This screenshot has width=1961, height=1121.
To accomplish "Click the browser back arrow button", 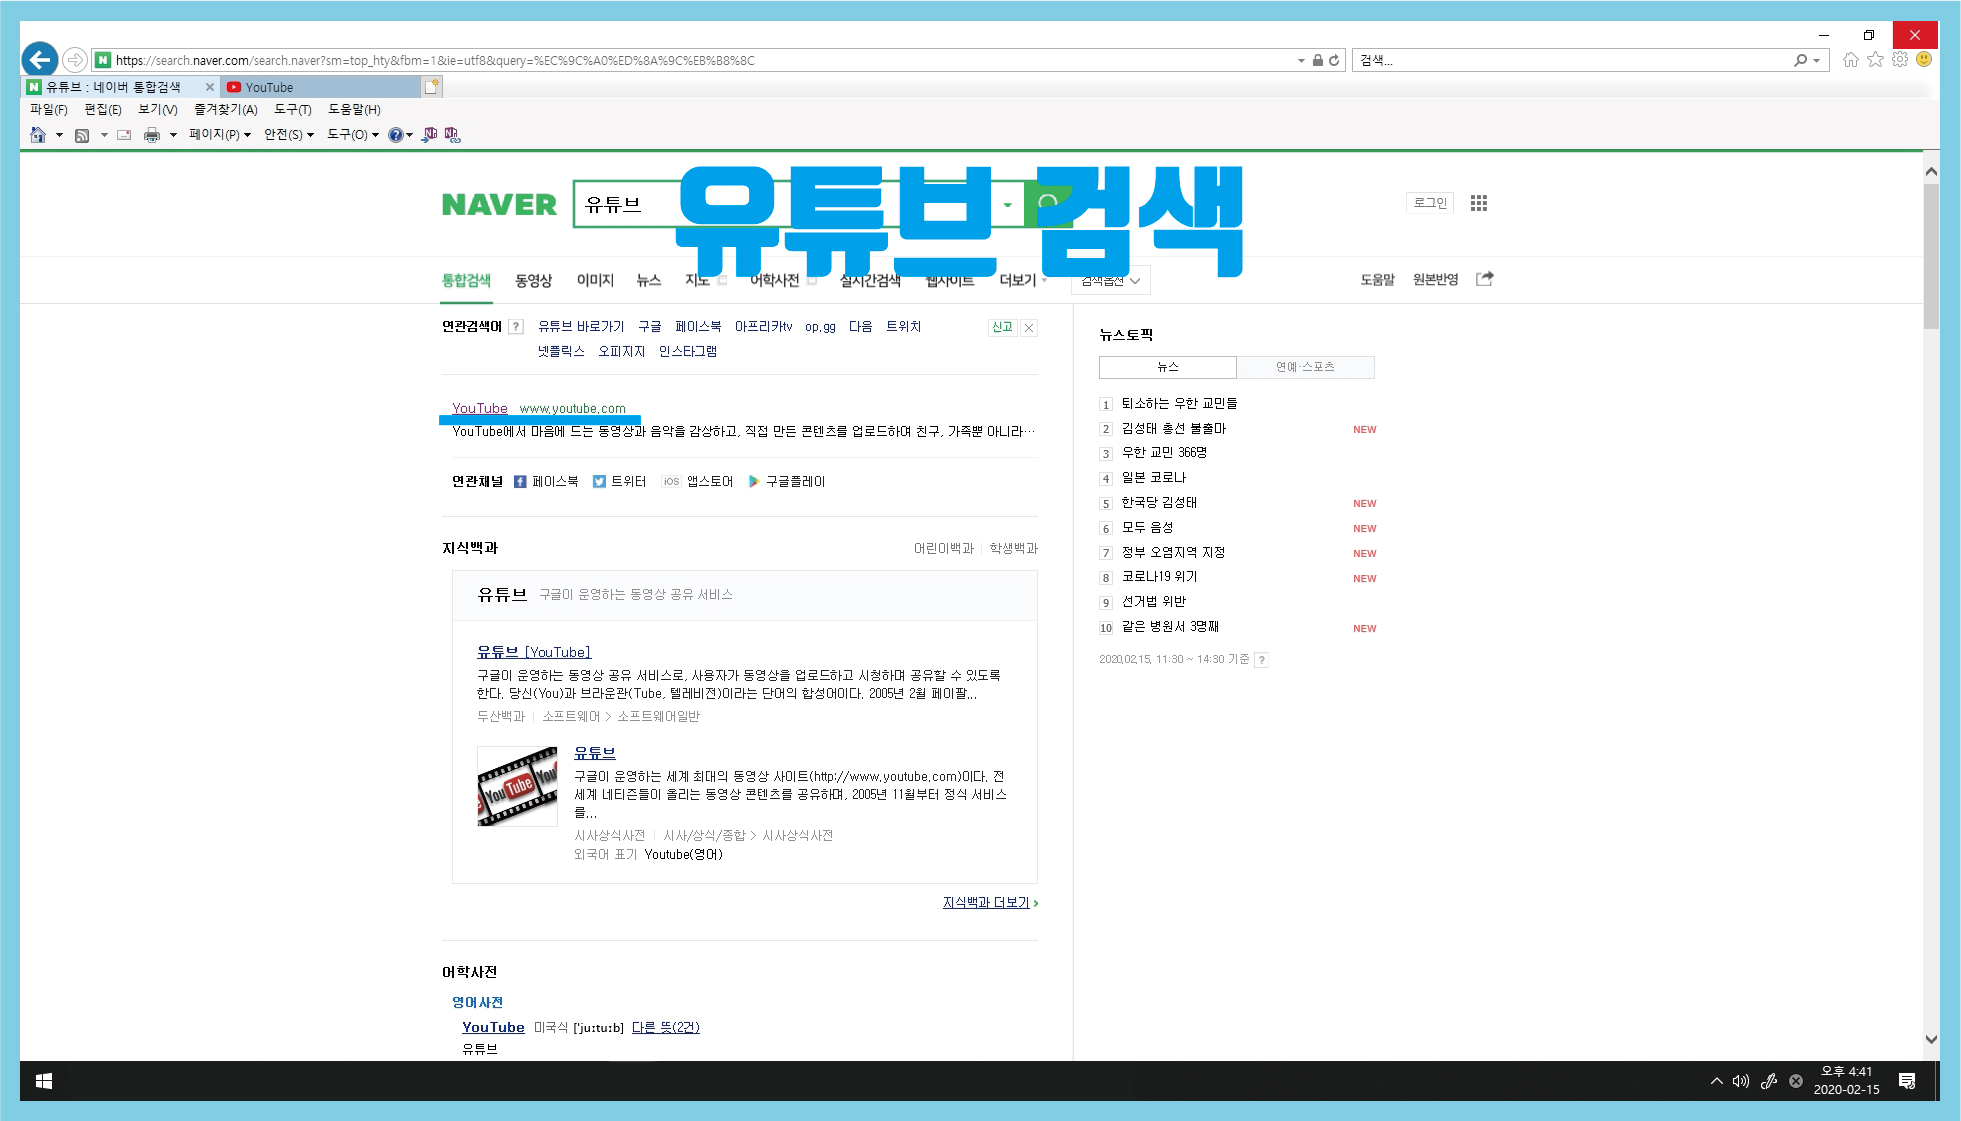I will pos(40,59).
